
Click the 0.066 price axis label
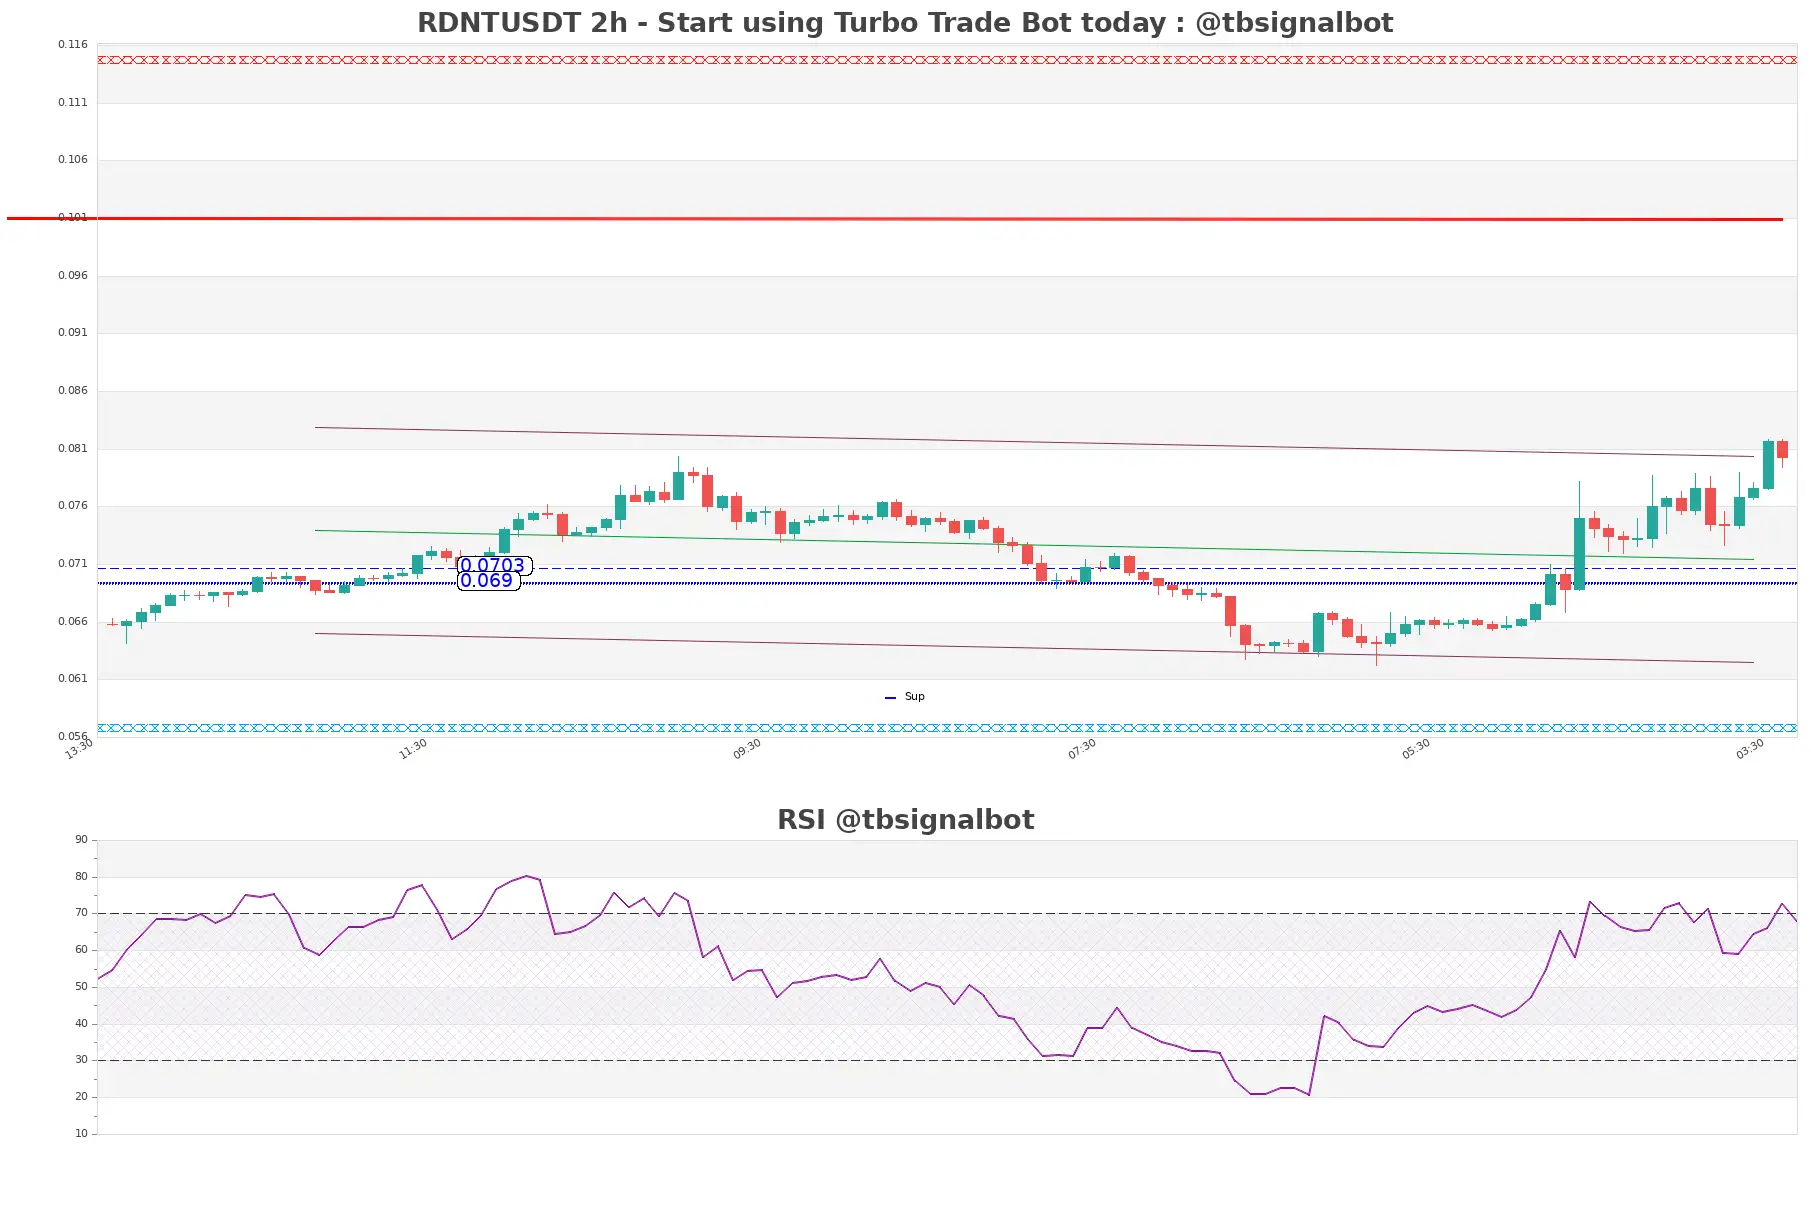coord(73,622)
